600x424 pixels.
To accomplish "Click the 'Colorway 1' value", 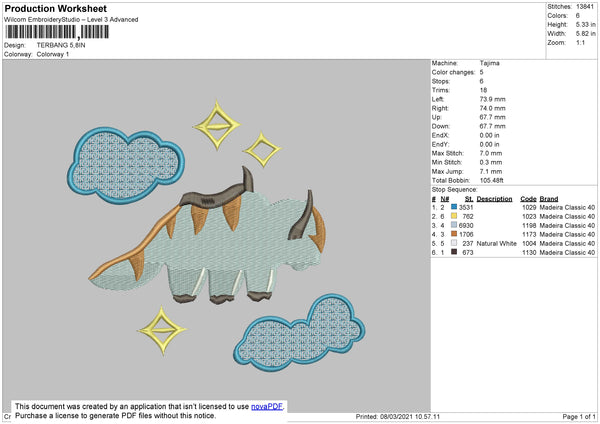I will point(53,54).
